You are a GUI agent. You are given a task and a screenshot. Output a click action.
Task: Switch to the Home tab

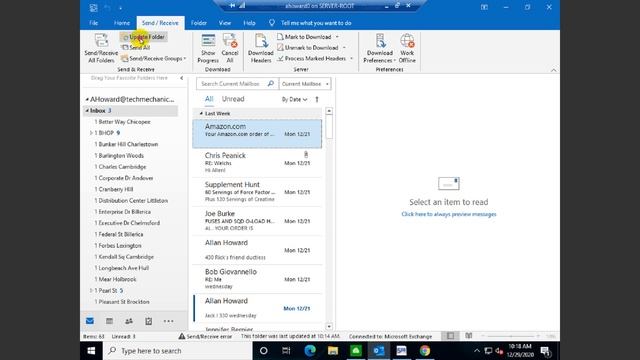pos(122,23)
